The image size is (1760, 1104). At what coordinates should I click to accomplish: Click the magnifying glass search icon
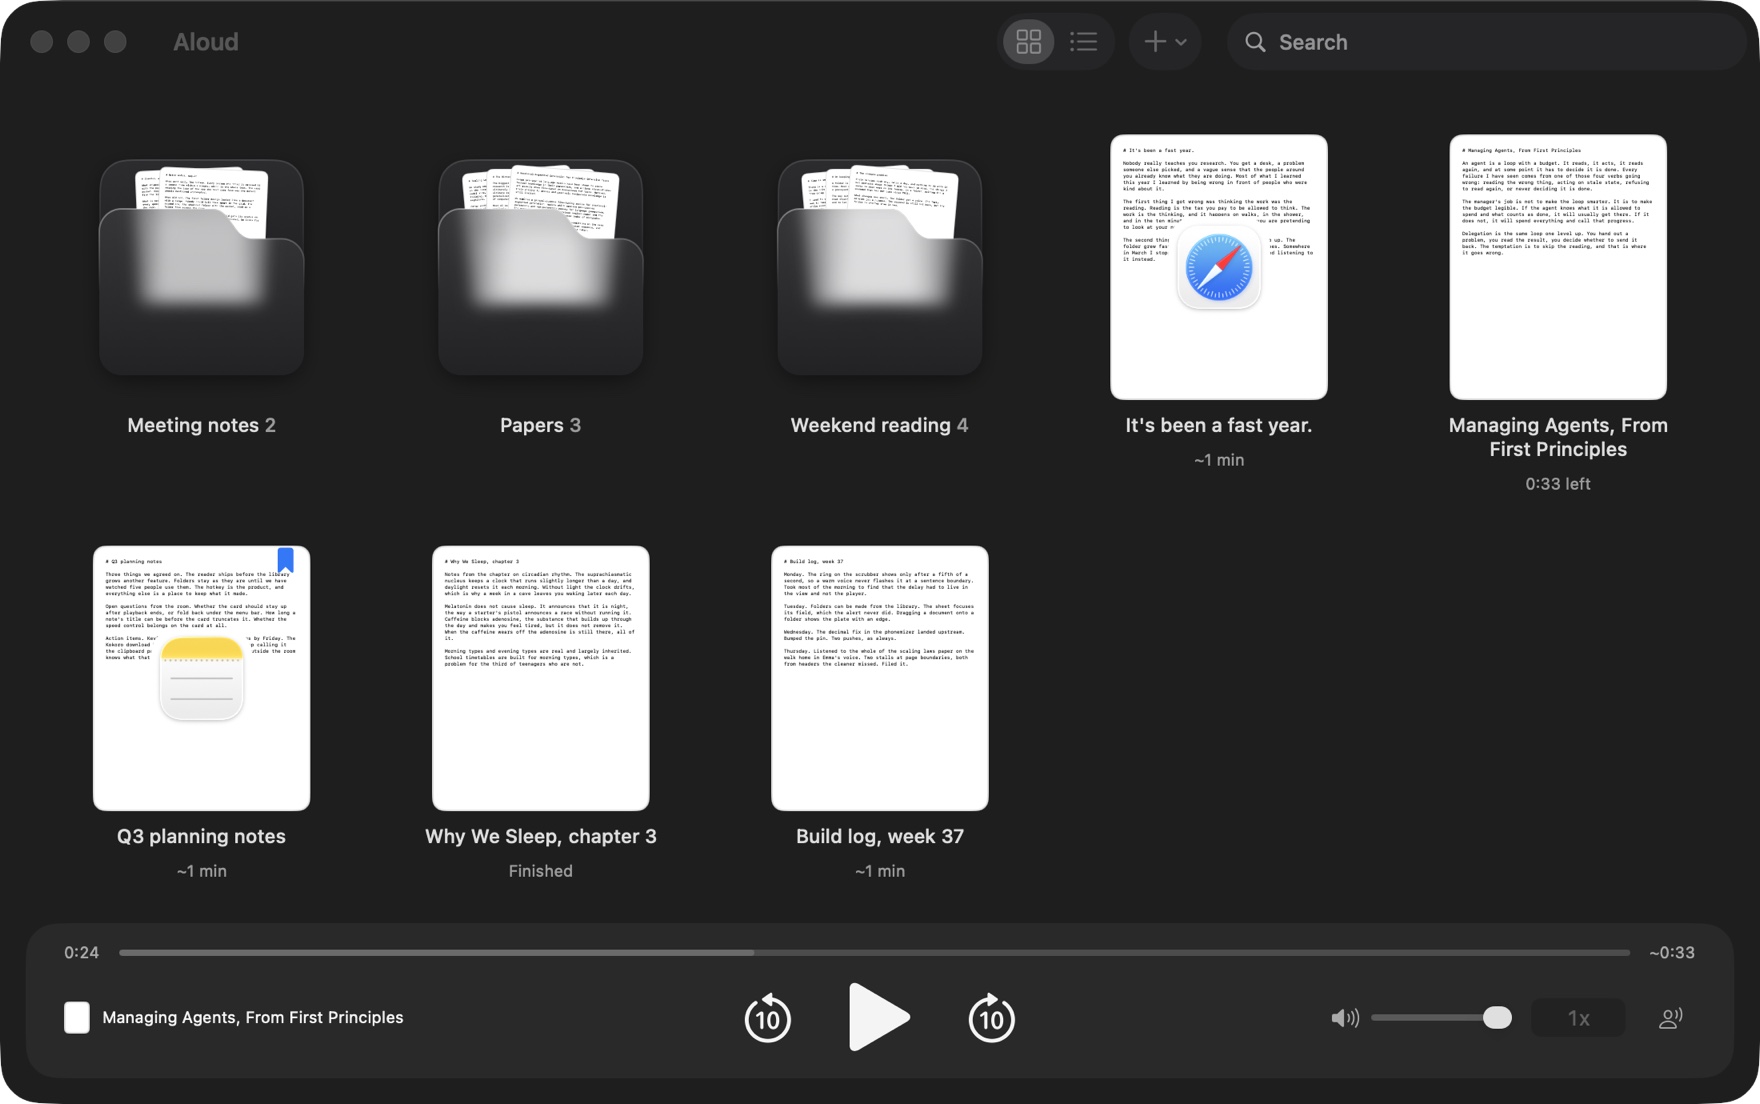pos(1255,42)
